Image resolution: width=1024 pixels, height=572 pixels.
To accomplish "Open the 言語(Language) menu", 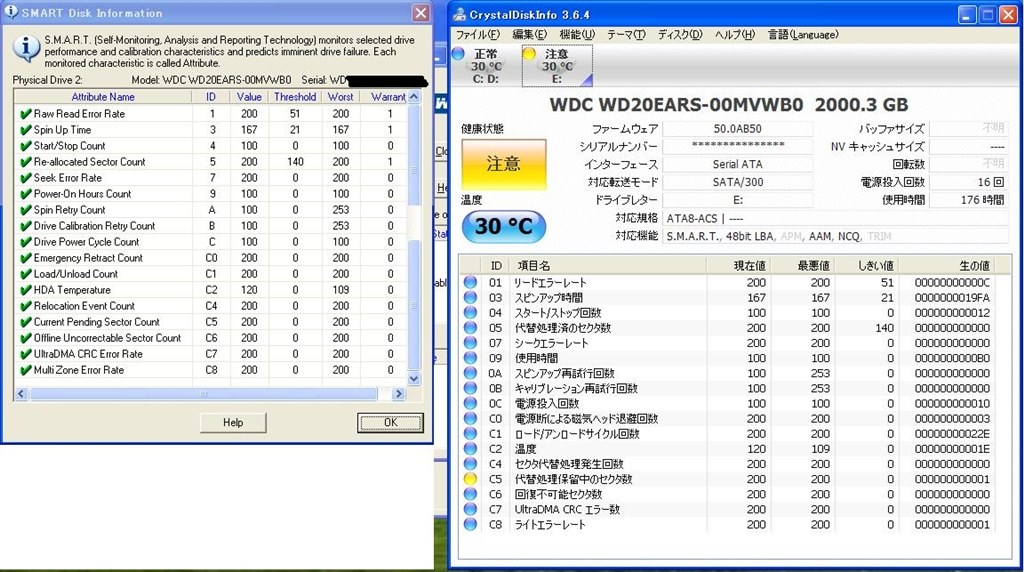I will pyautogui.click(x=803, y=35).
